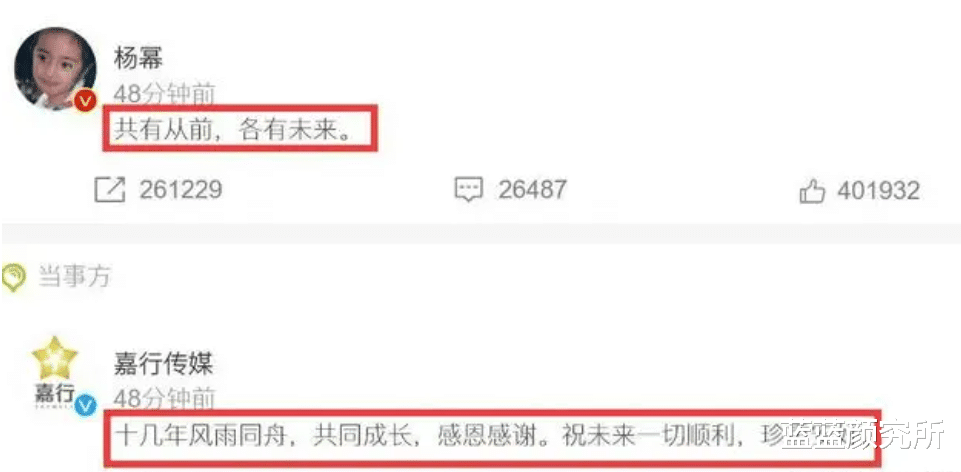Open the post text 共有从前,各有未来
Image resolution: width=961 pixels, height=472 pixels.
click(x=234, y=131)
